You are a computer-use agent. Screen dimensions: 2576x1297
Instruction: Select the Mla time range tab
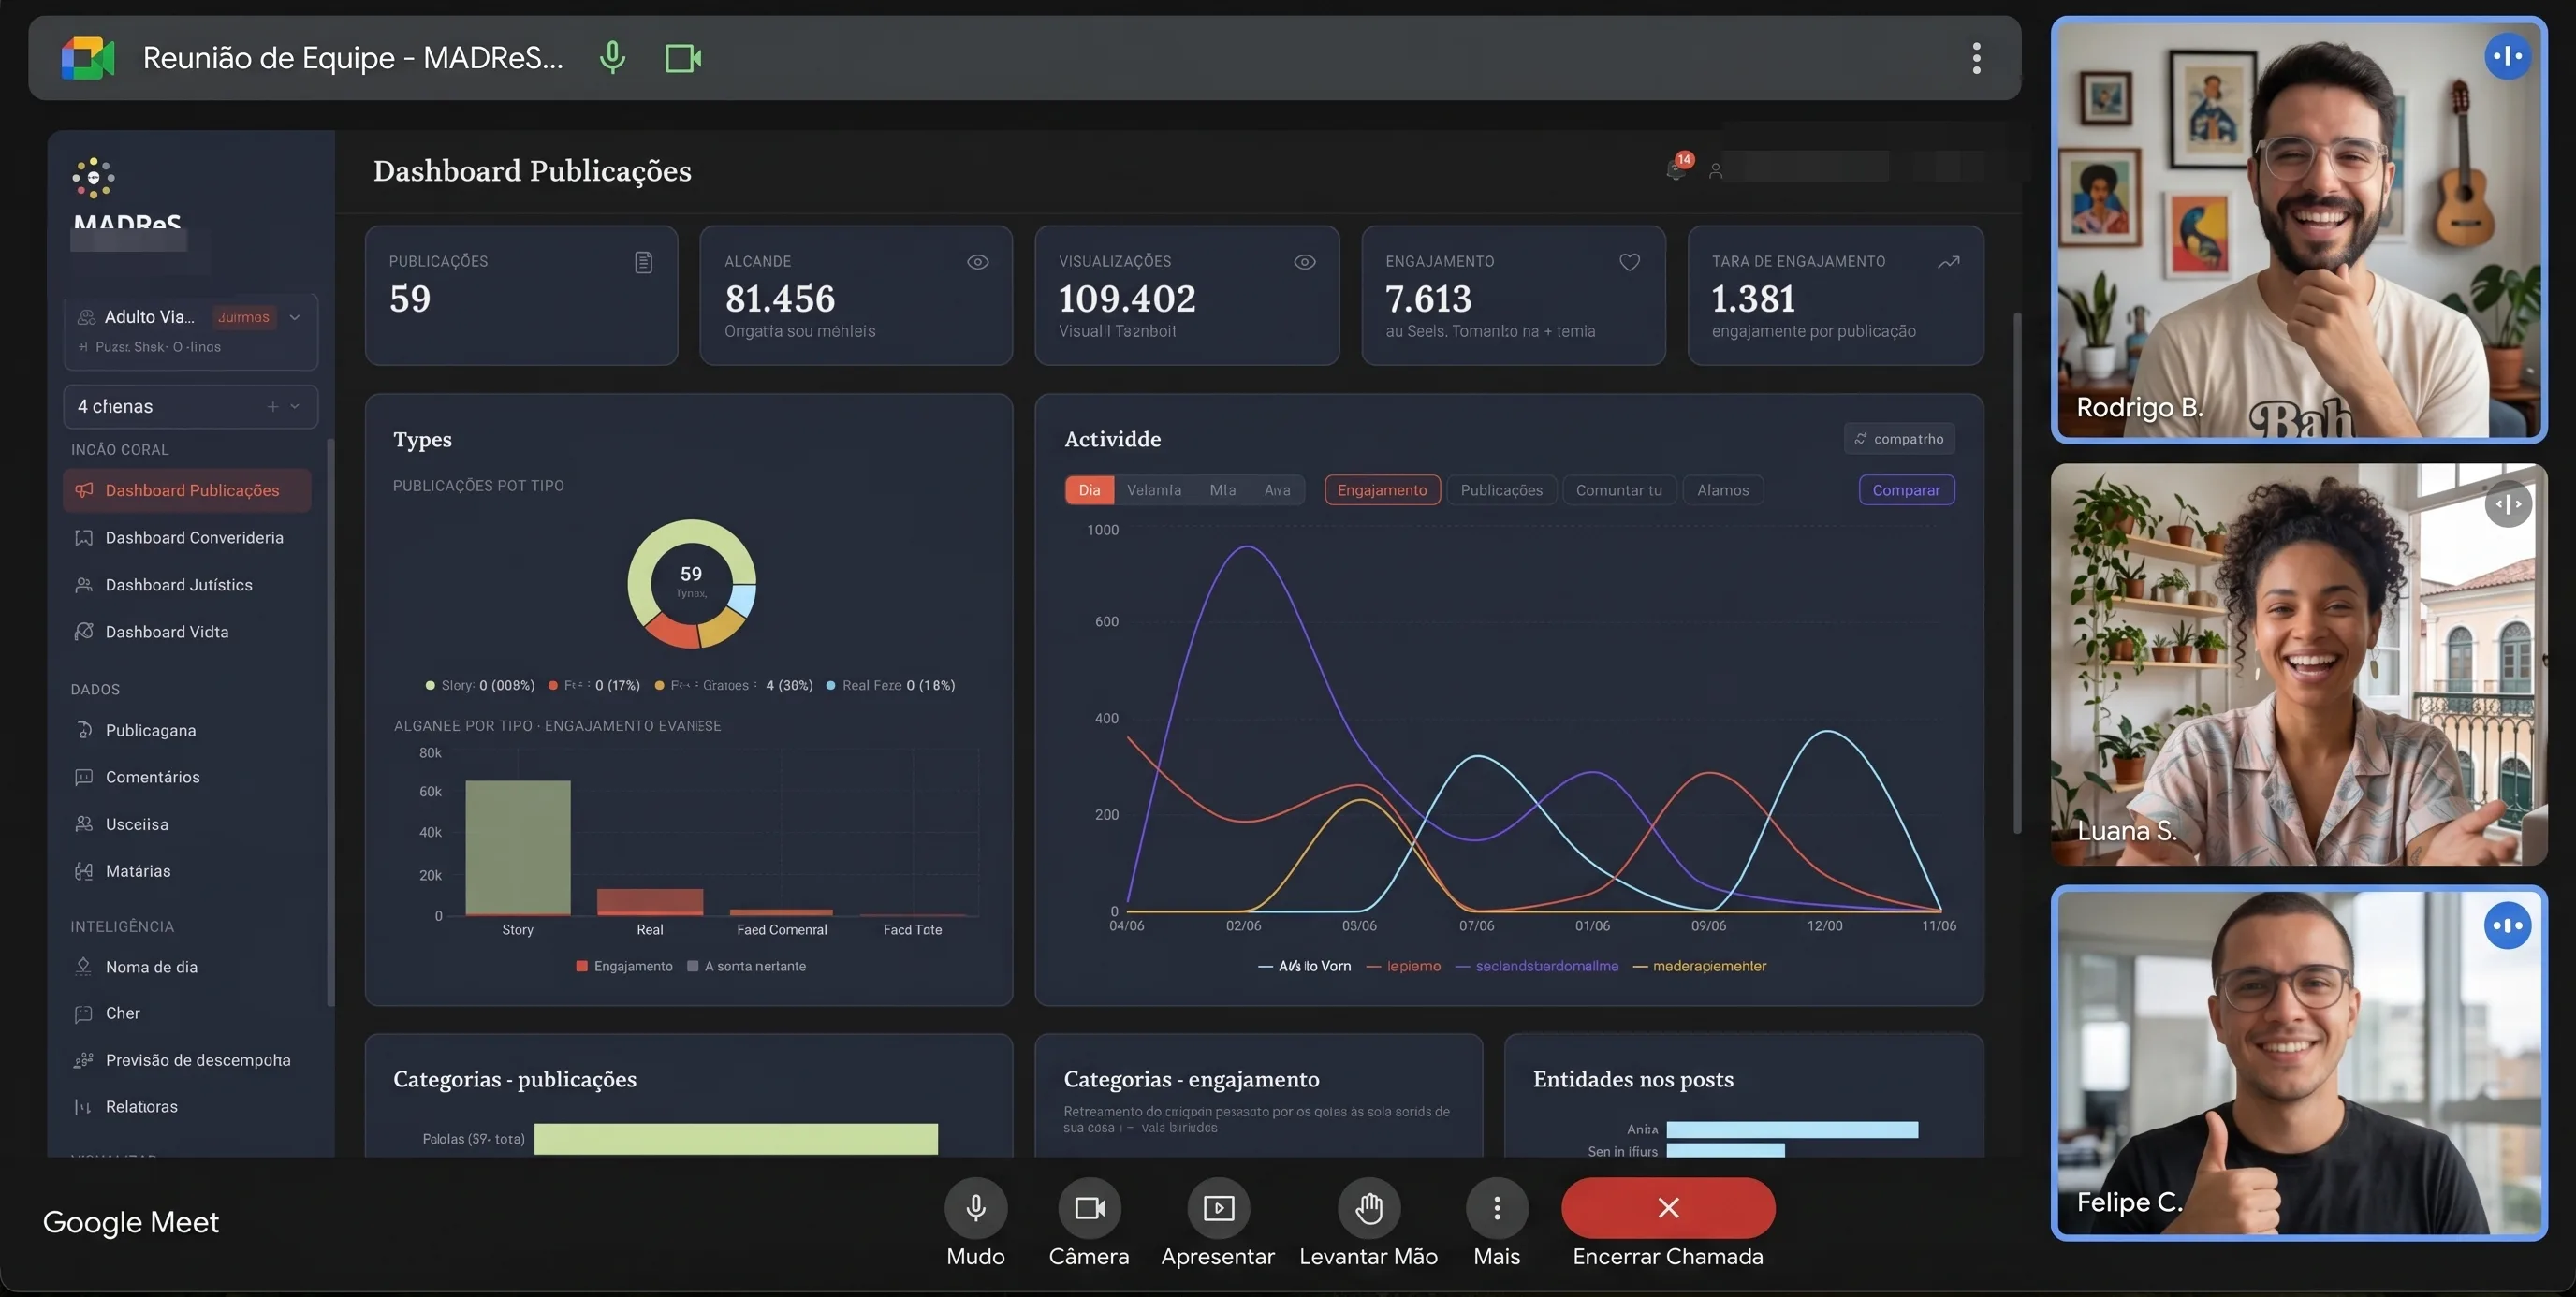[1222, 490]
